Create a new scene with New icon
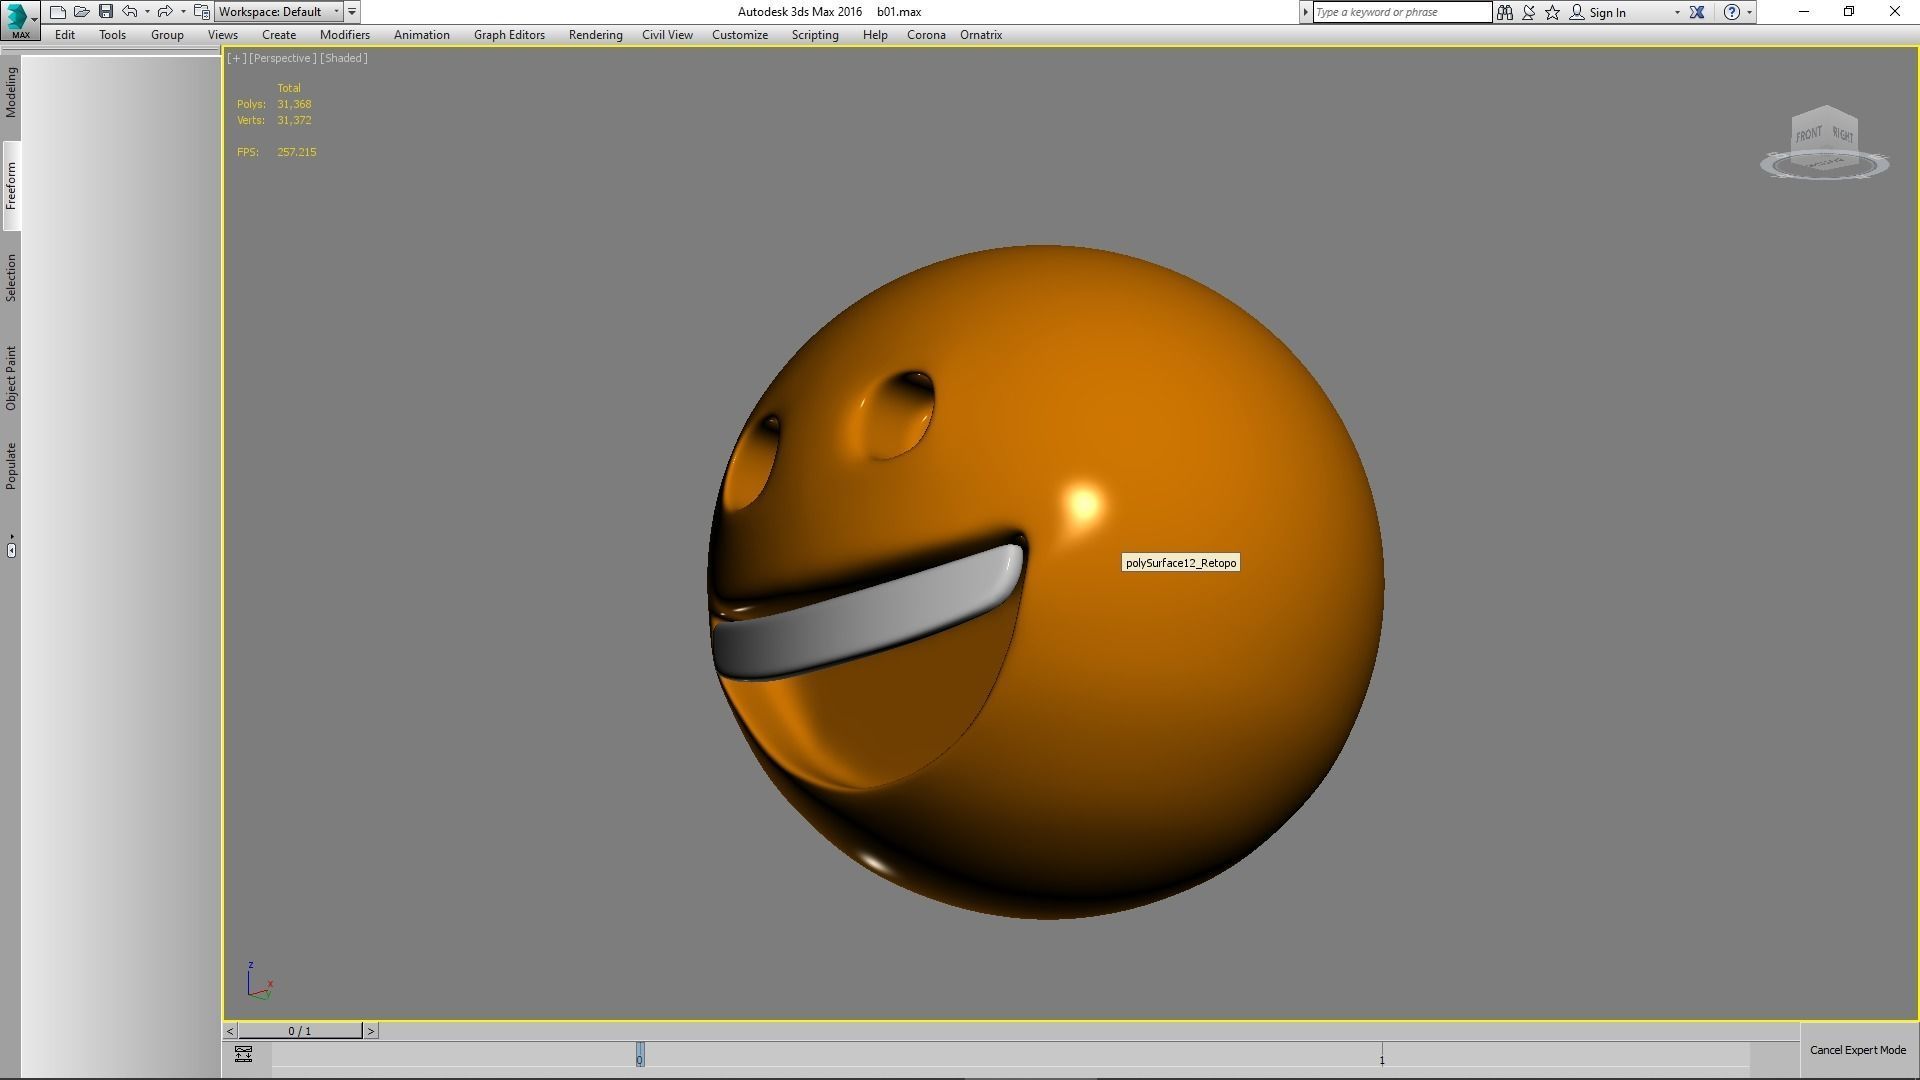Screen dimensions: 1920x1080 [x=58, y=12]
